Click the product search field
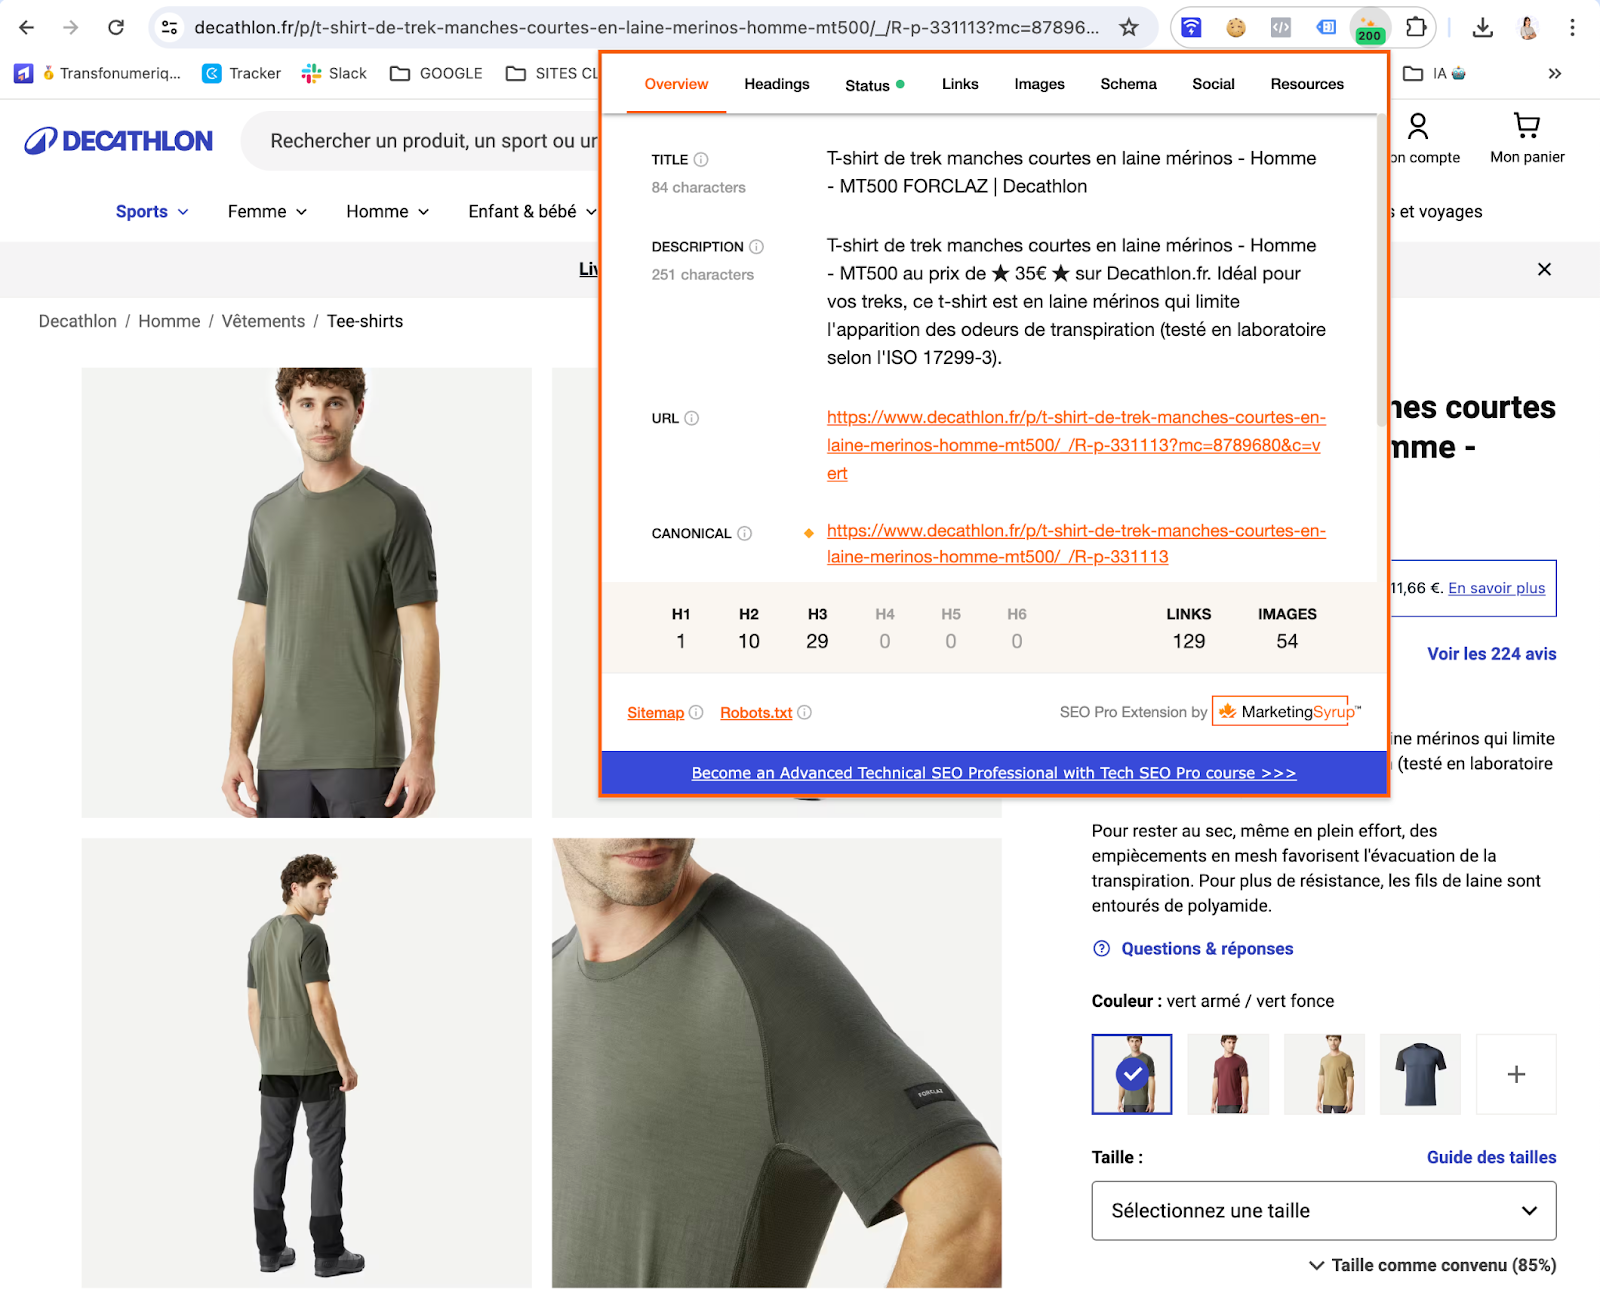Viewport: 1600px width, 1290px height. coord(420,141)
